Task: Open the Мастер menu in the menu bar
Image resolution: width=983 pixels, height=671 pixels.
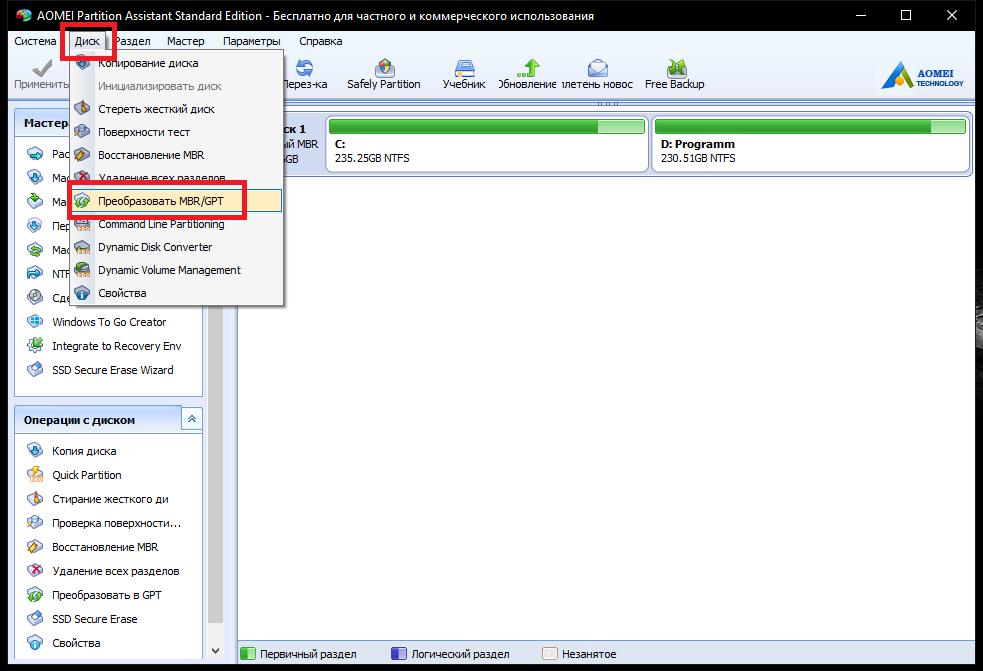Action: (x=186, y=41)
